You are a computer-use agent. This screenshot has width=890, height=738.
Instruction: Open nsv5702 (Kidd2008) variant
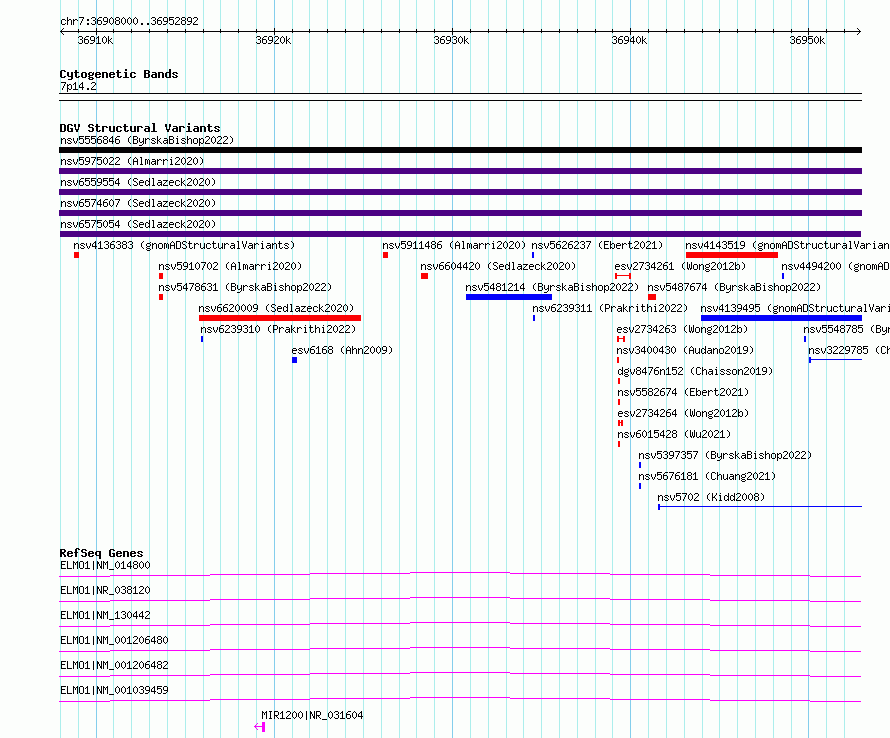(711, 497)
